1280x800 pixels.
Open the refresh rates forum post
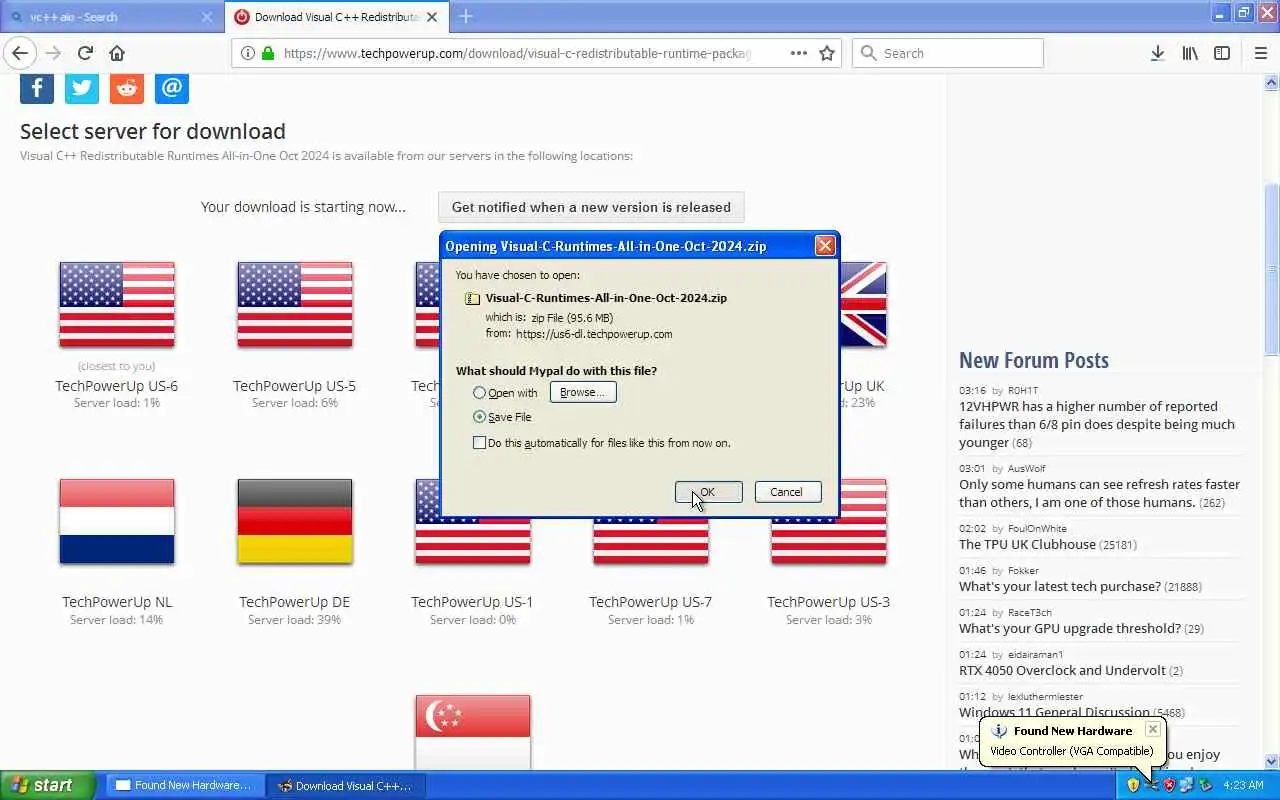(1099, 493)
